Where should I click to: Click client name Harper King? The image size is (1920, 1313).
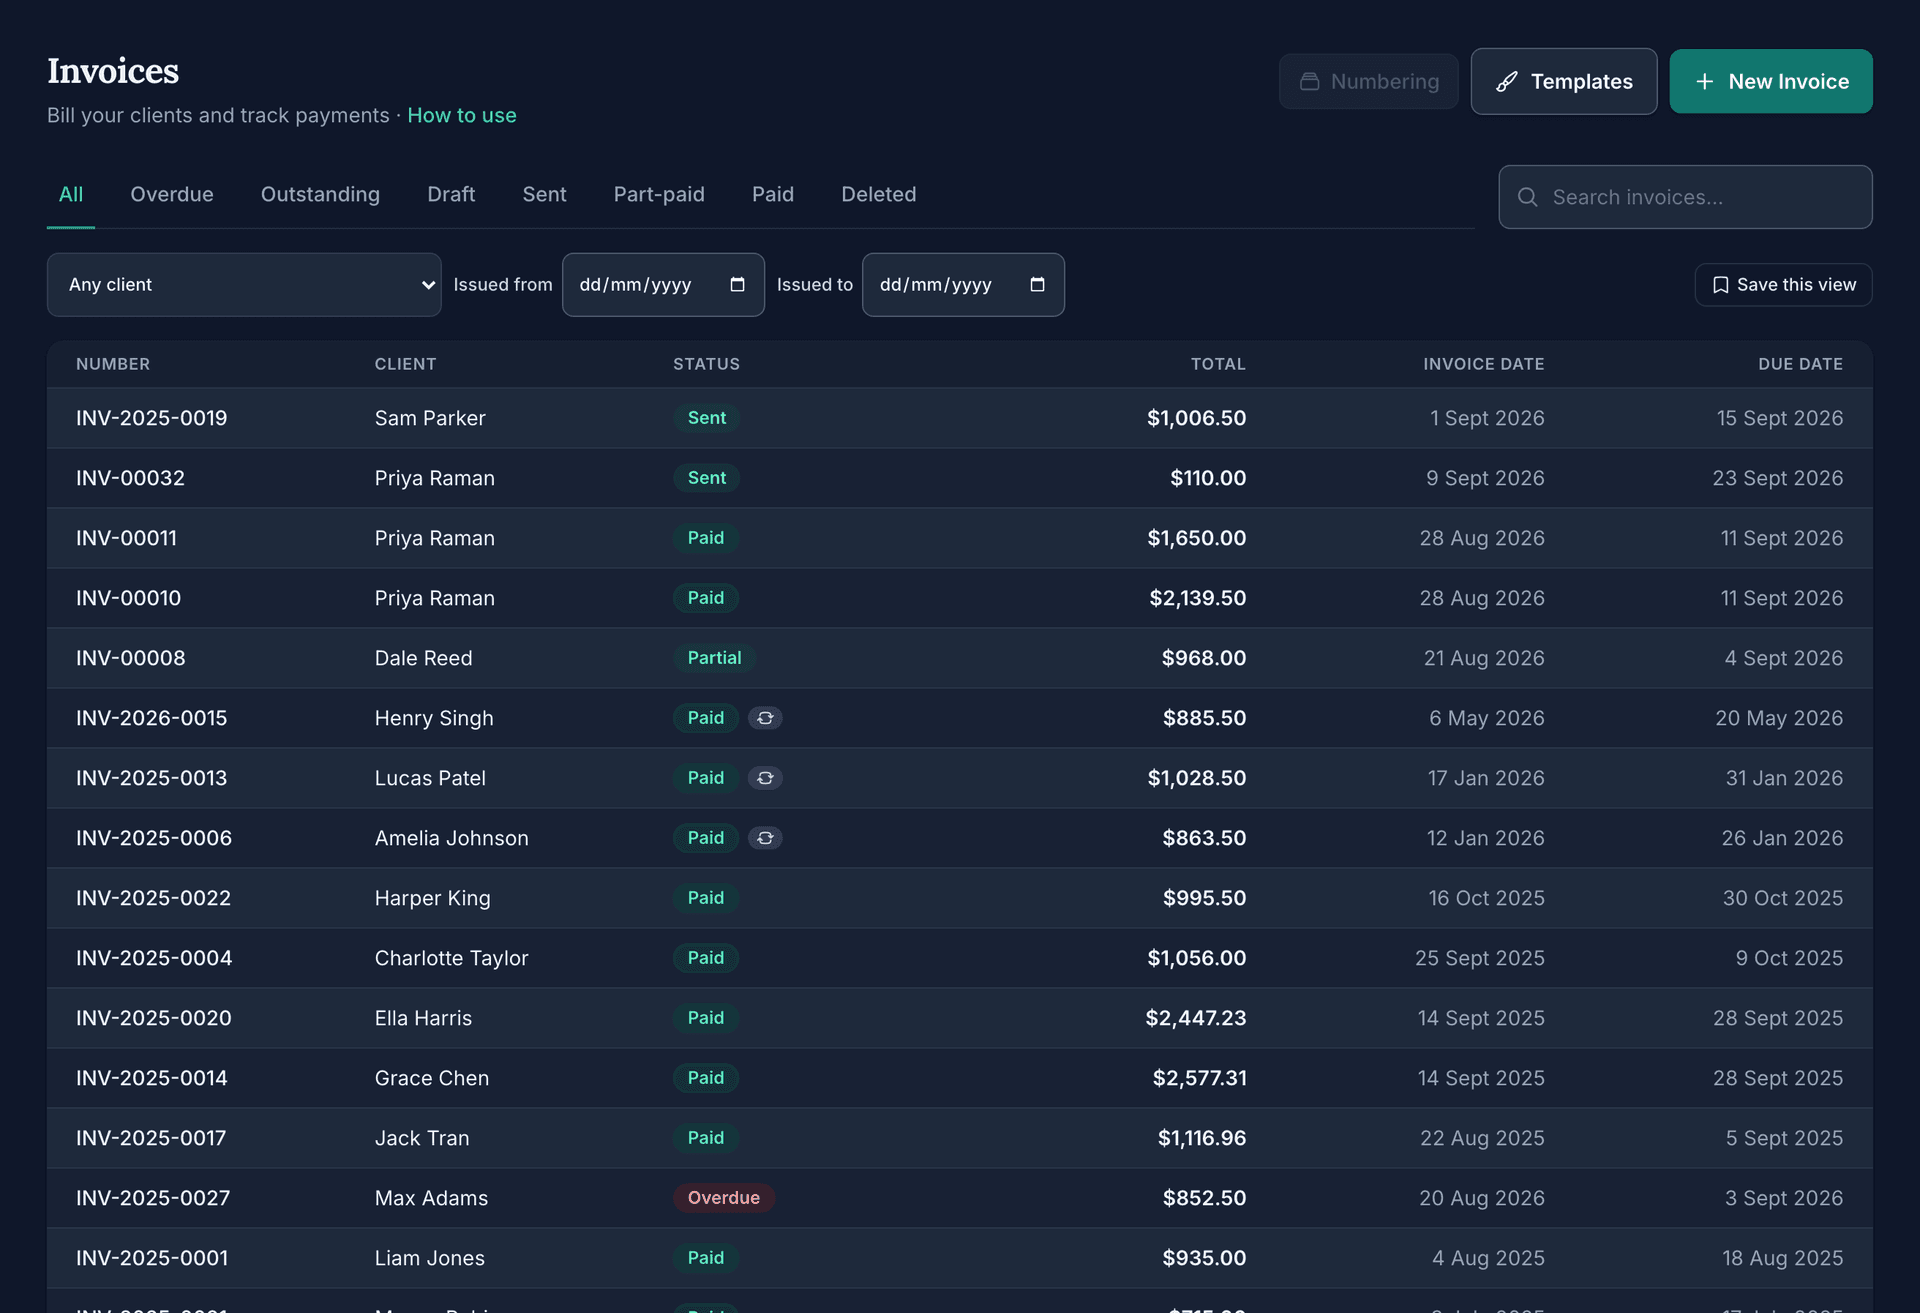point(432,898)
